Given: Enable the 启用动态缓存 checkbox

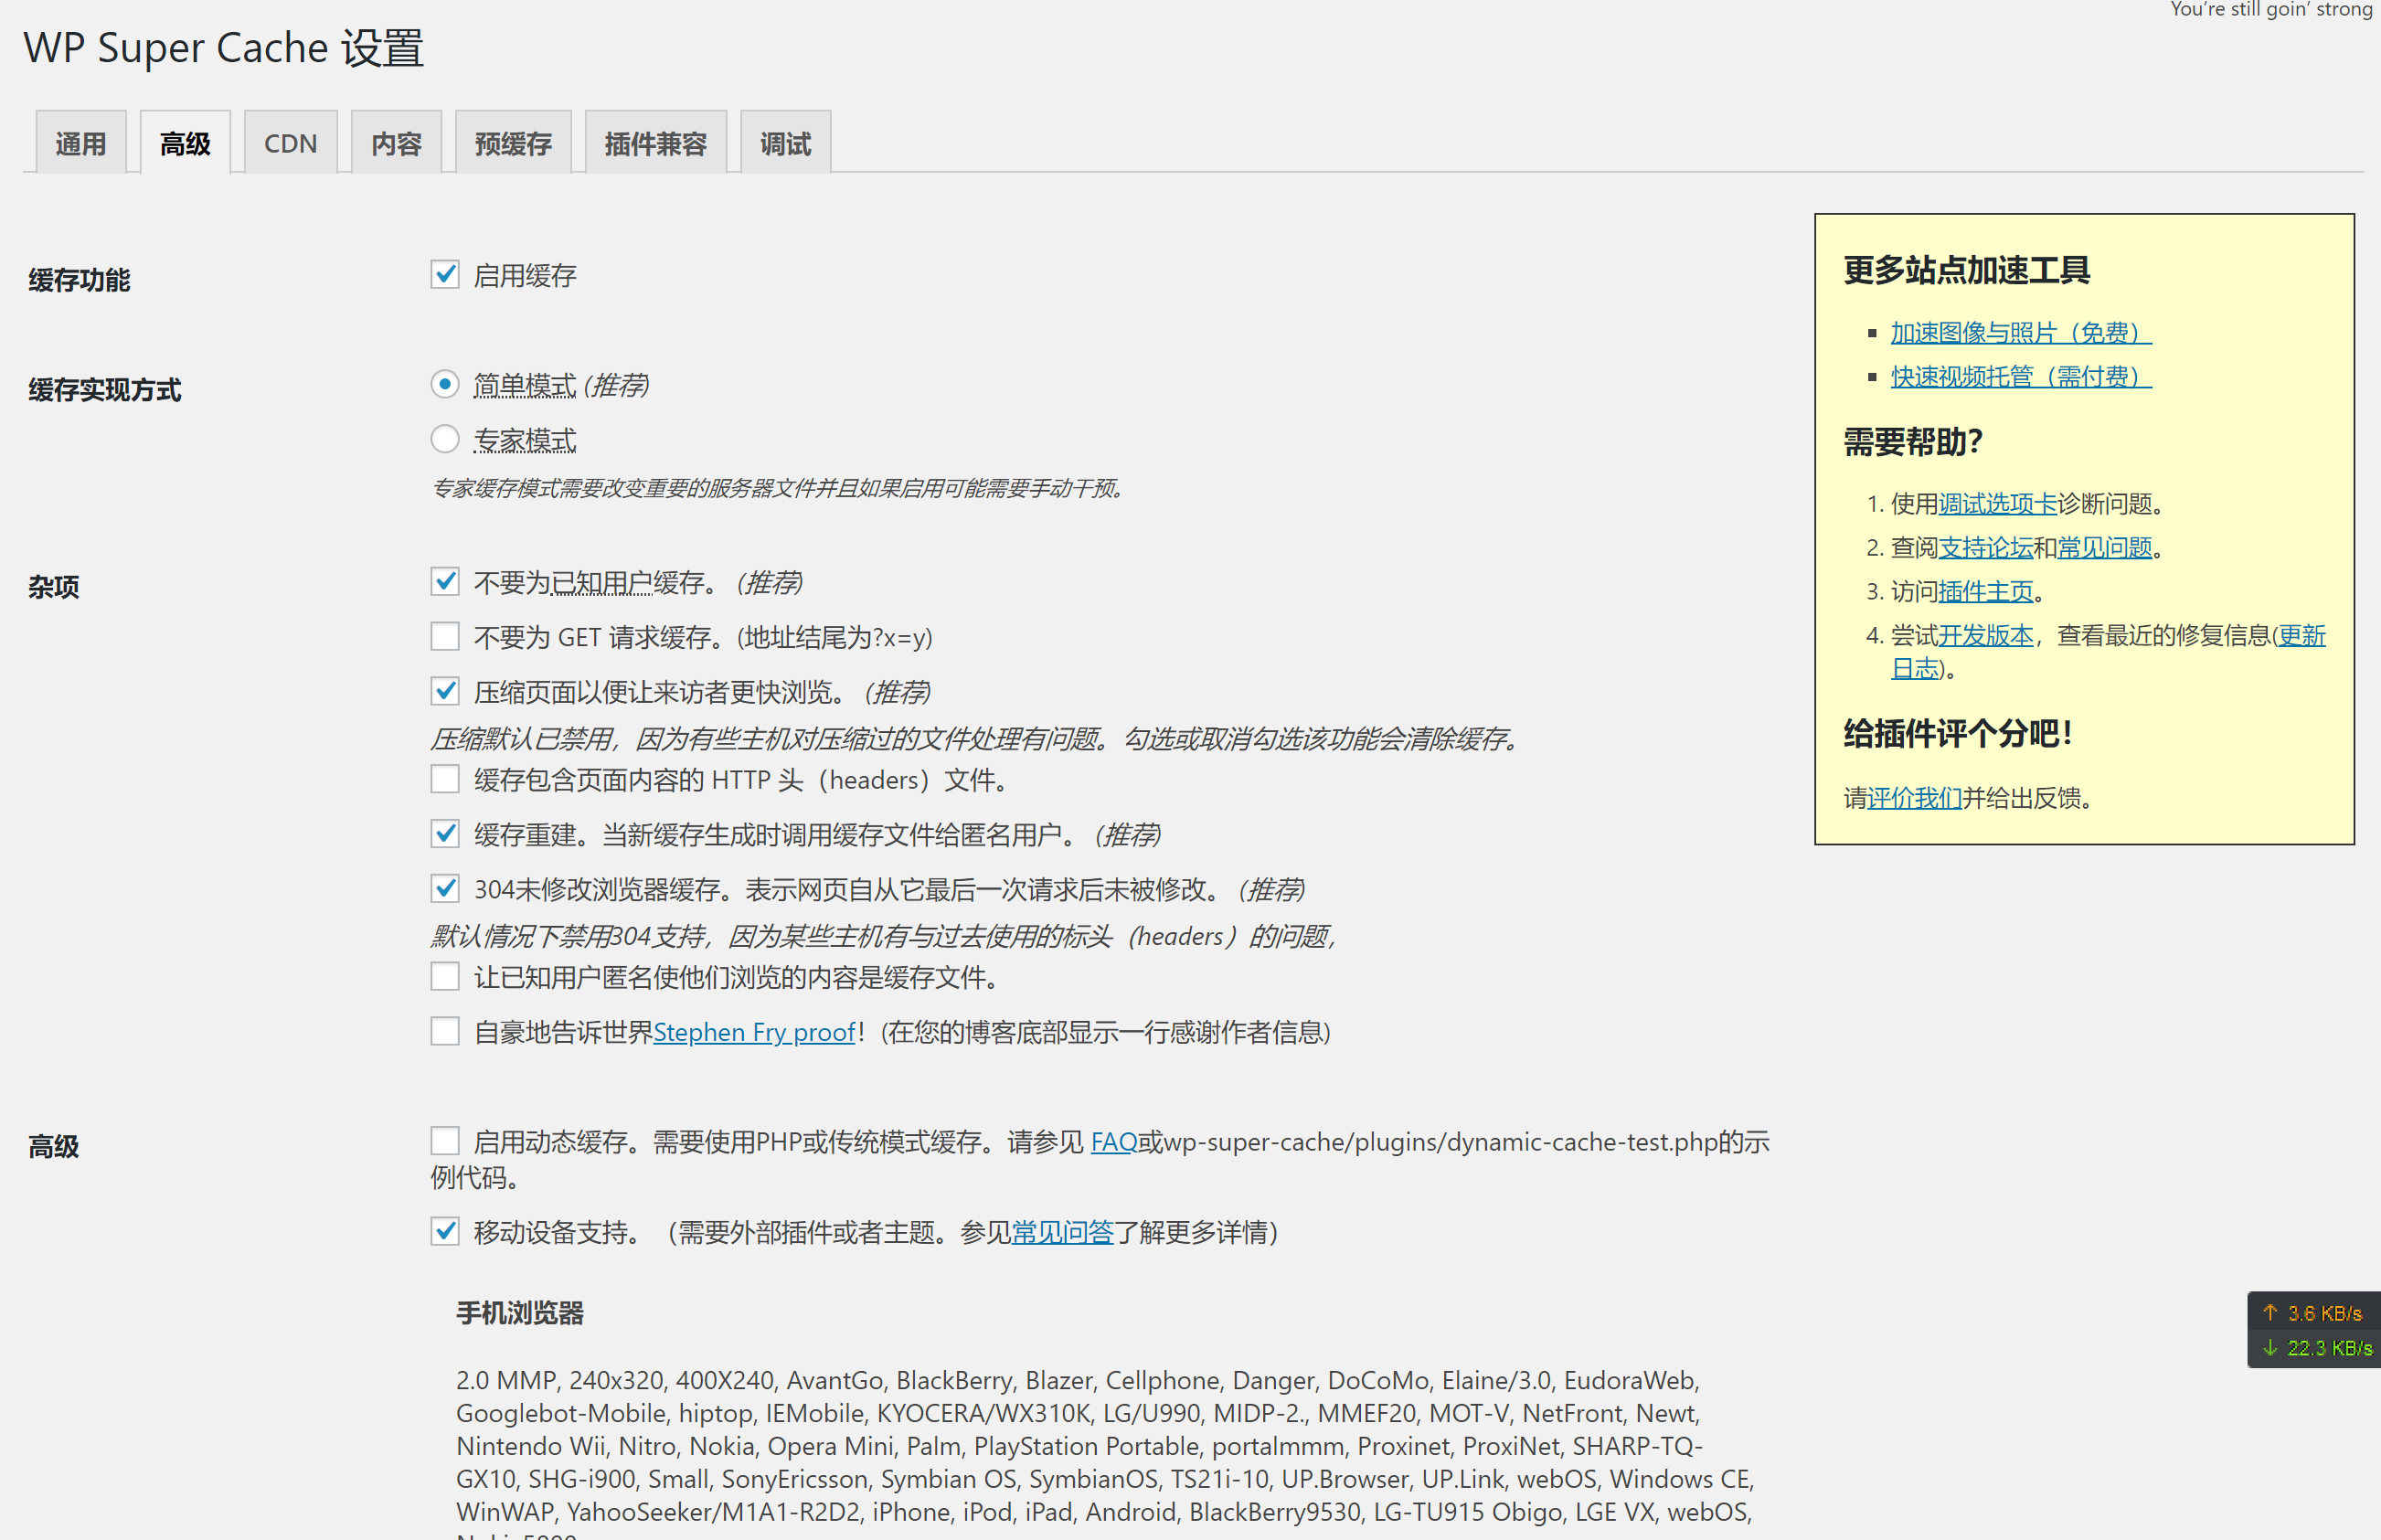Looking at the screenshot, I should click(x=445, y=1141).
